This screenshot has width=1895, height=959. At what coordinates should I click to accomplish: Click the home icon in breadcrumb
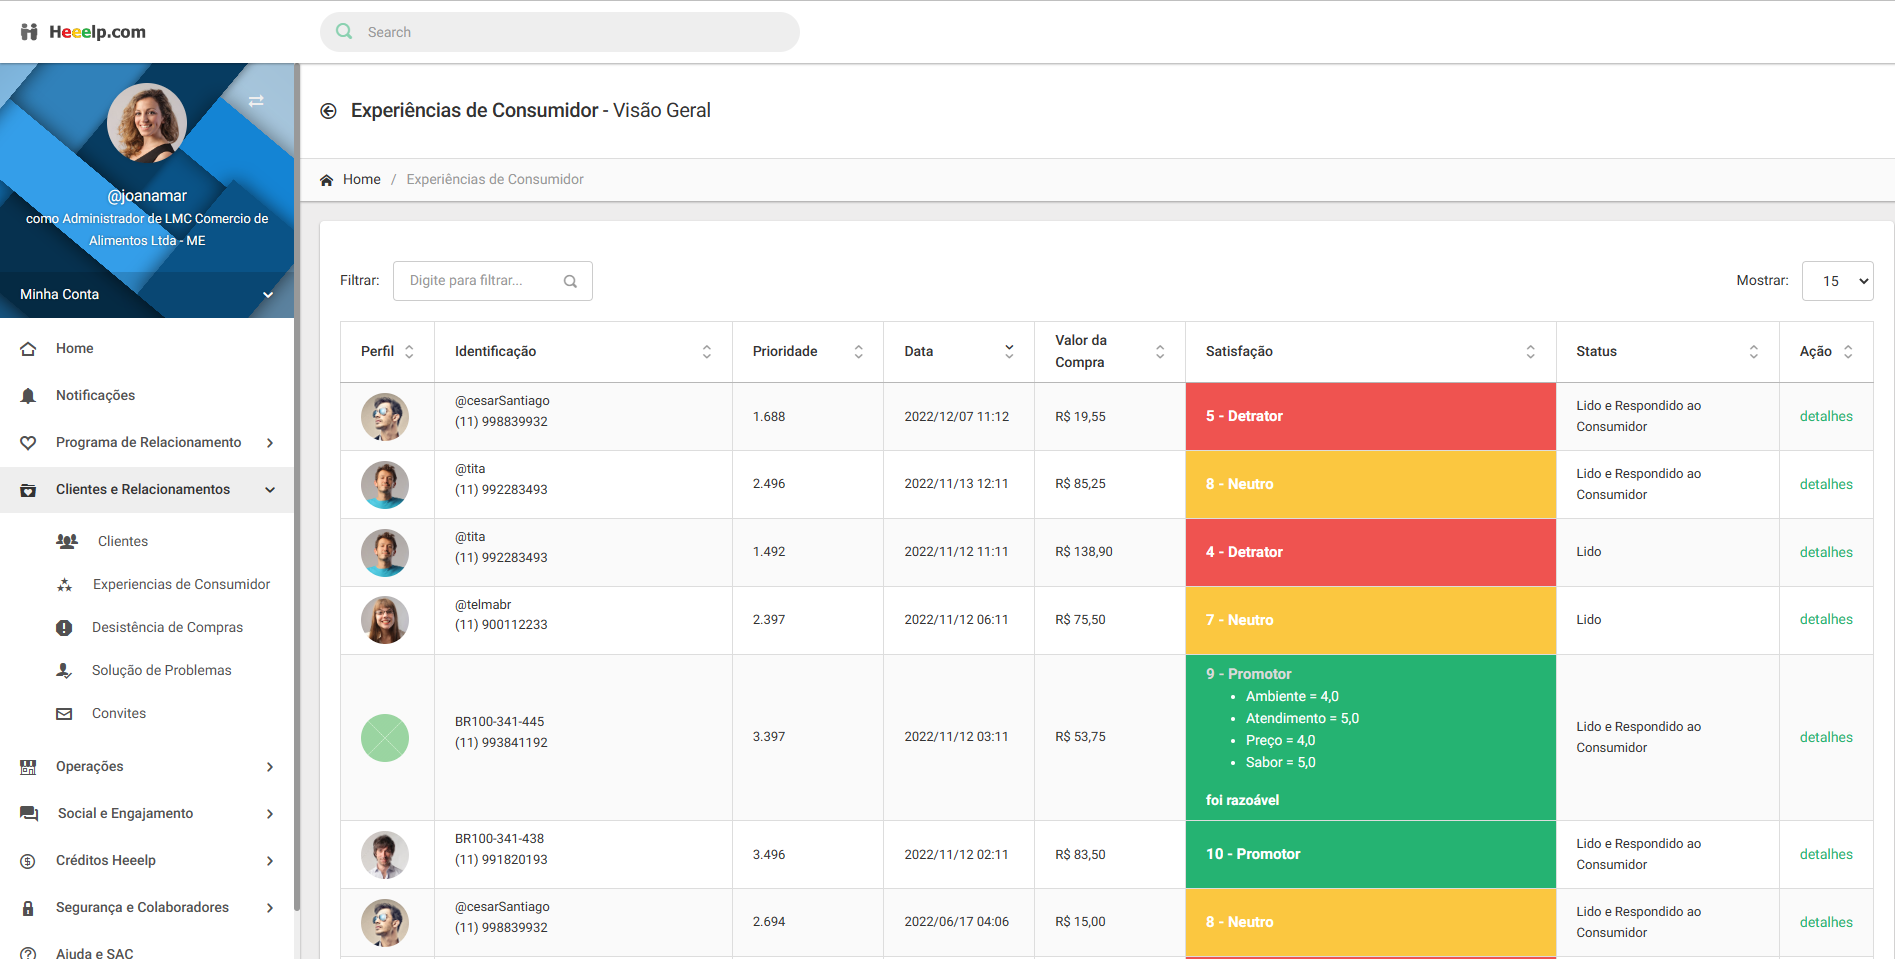click(326, 180)
